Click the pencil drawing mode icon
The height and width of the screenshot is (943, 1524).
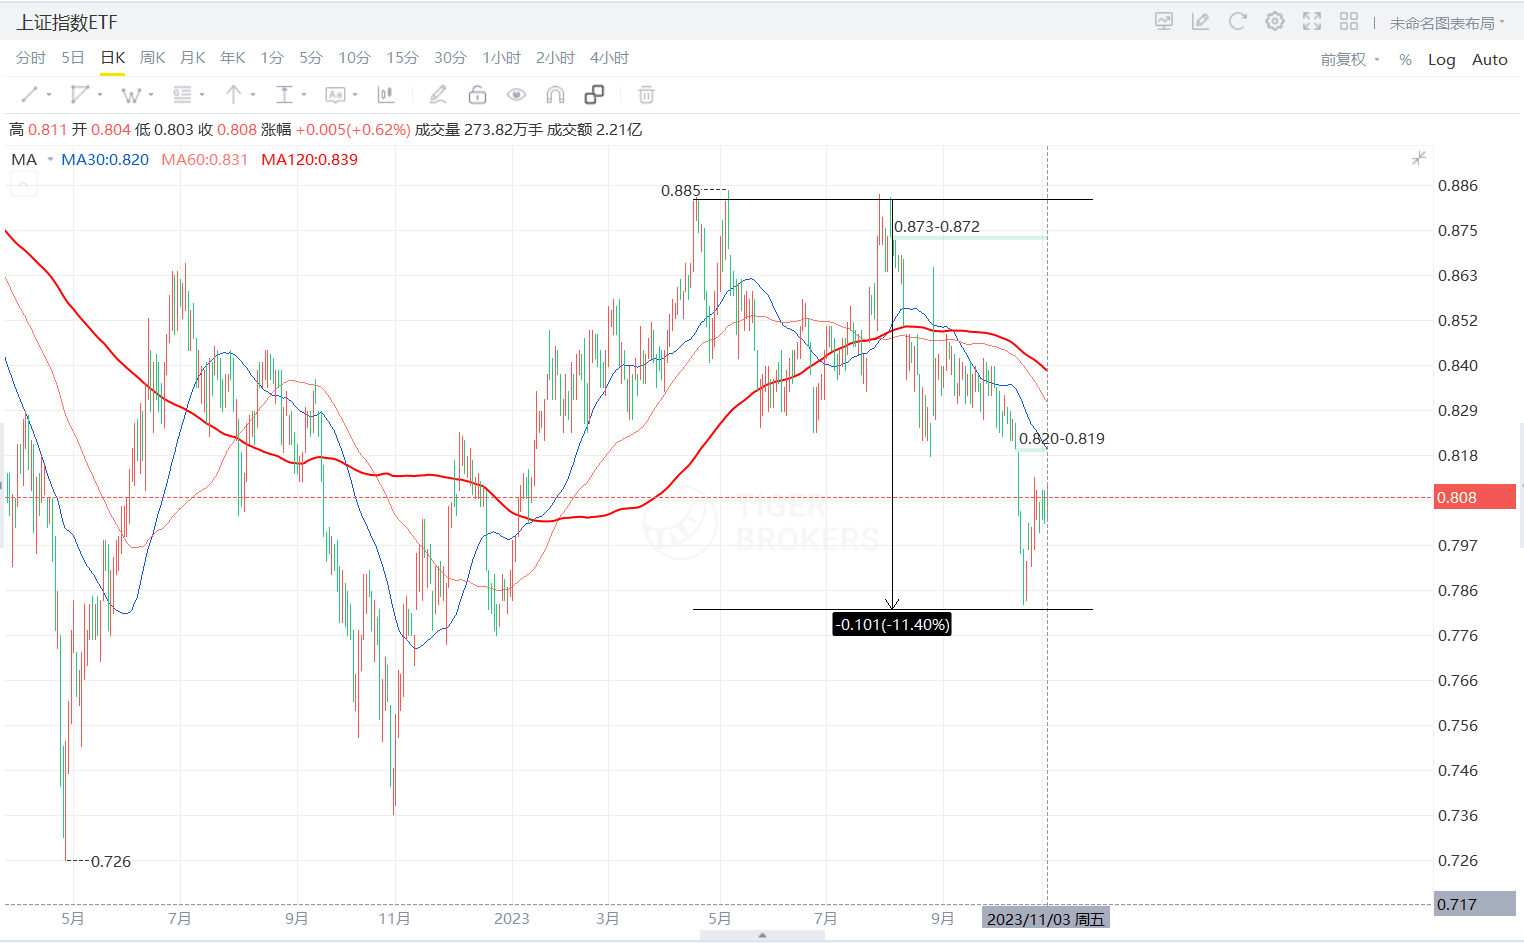tap(438, 95)
